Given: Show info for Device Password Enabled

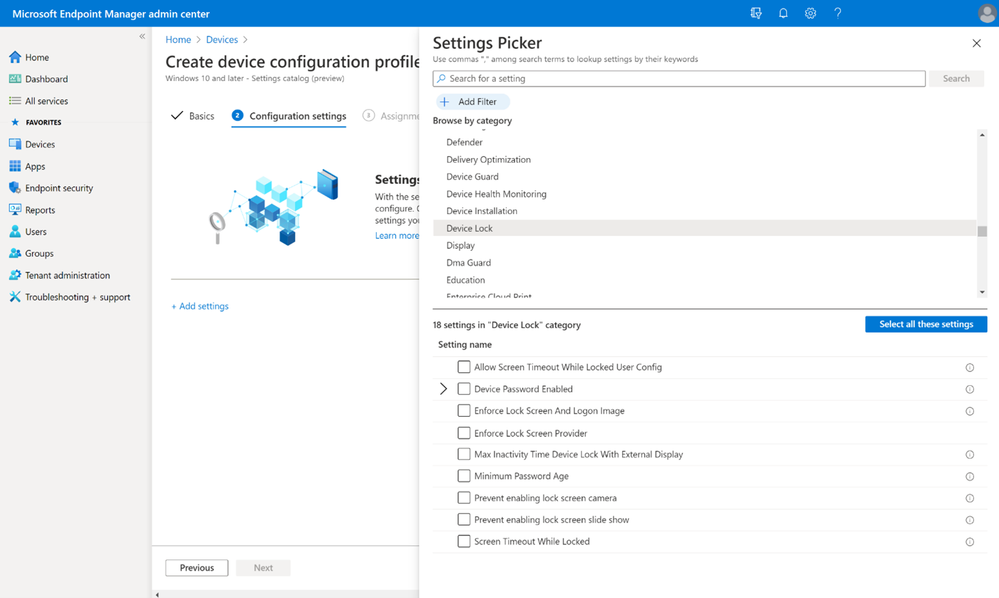Looking at the screenshot, I should tap(970, 389).
